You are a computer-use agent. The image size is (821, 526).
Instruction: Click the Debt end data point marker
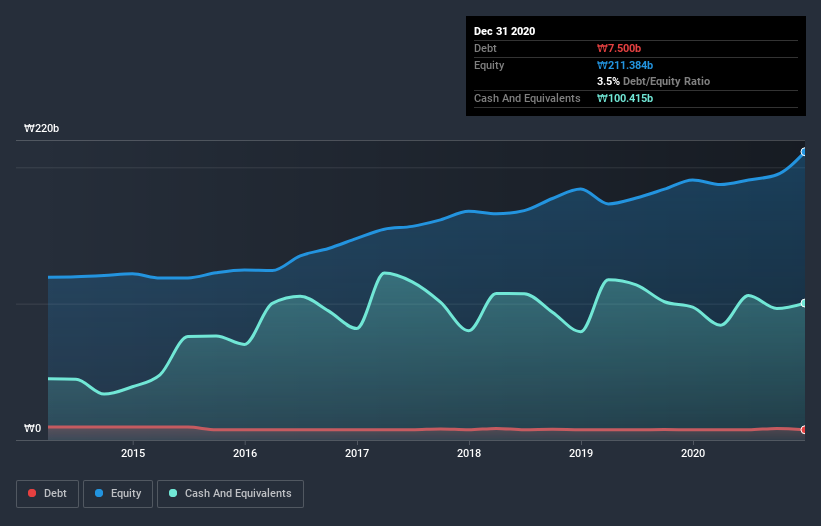pos(804,430)
